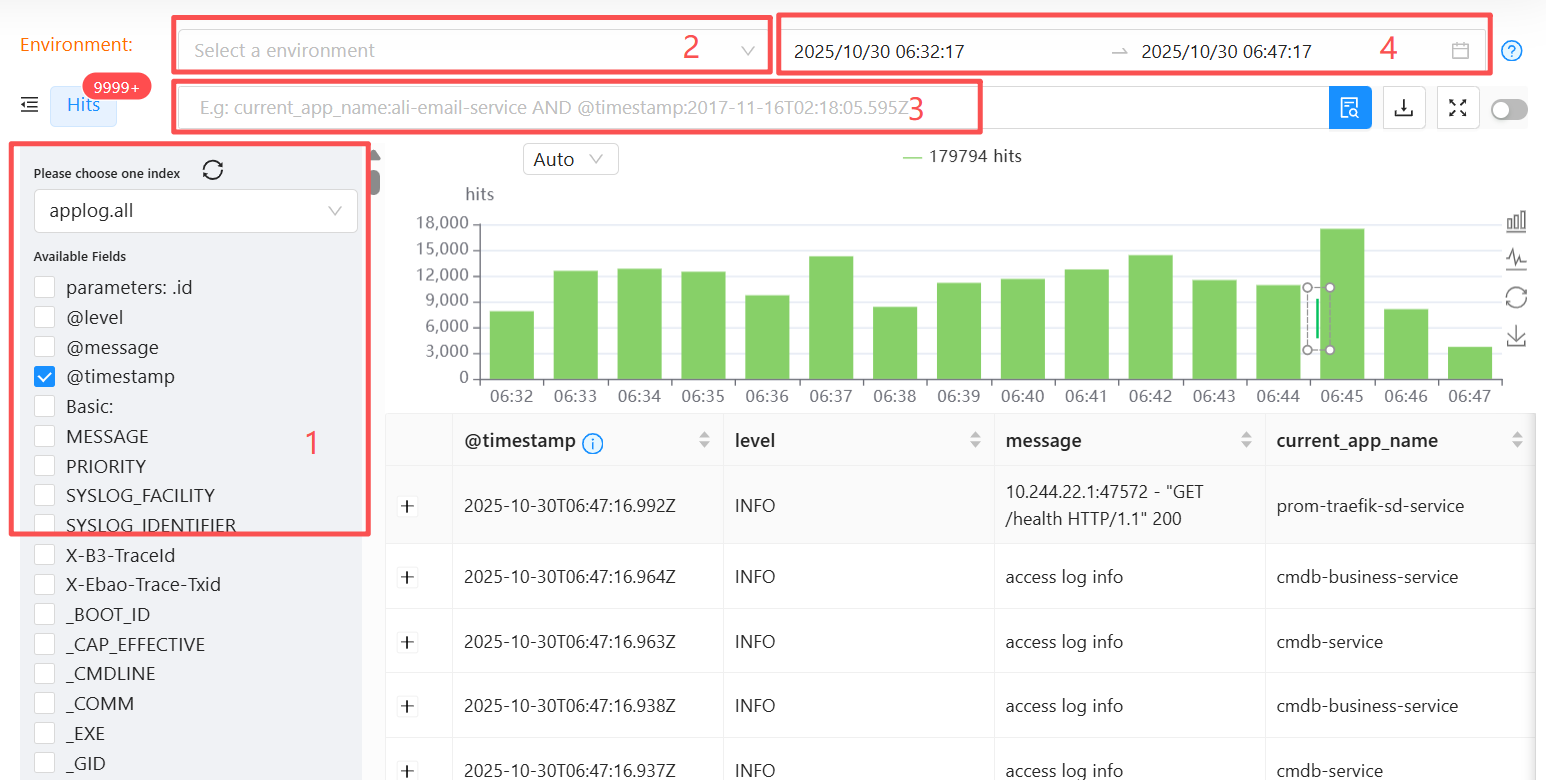Sort the @timestamp column
1546x780 pixels.
(x=704, y=440)
